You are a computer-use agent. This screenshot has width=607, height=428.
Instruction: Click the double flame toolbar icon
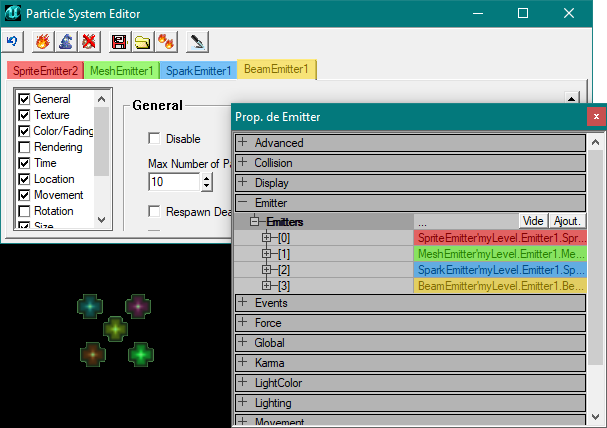click(x=165, y=42)
